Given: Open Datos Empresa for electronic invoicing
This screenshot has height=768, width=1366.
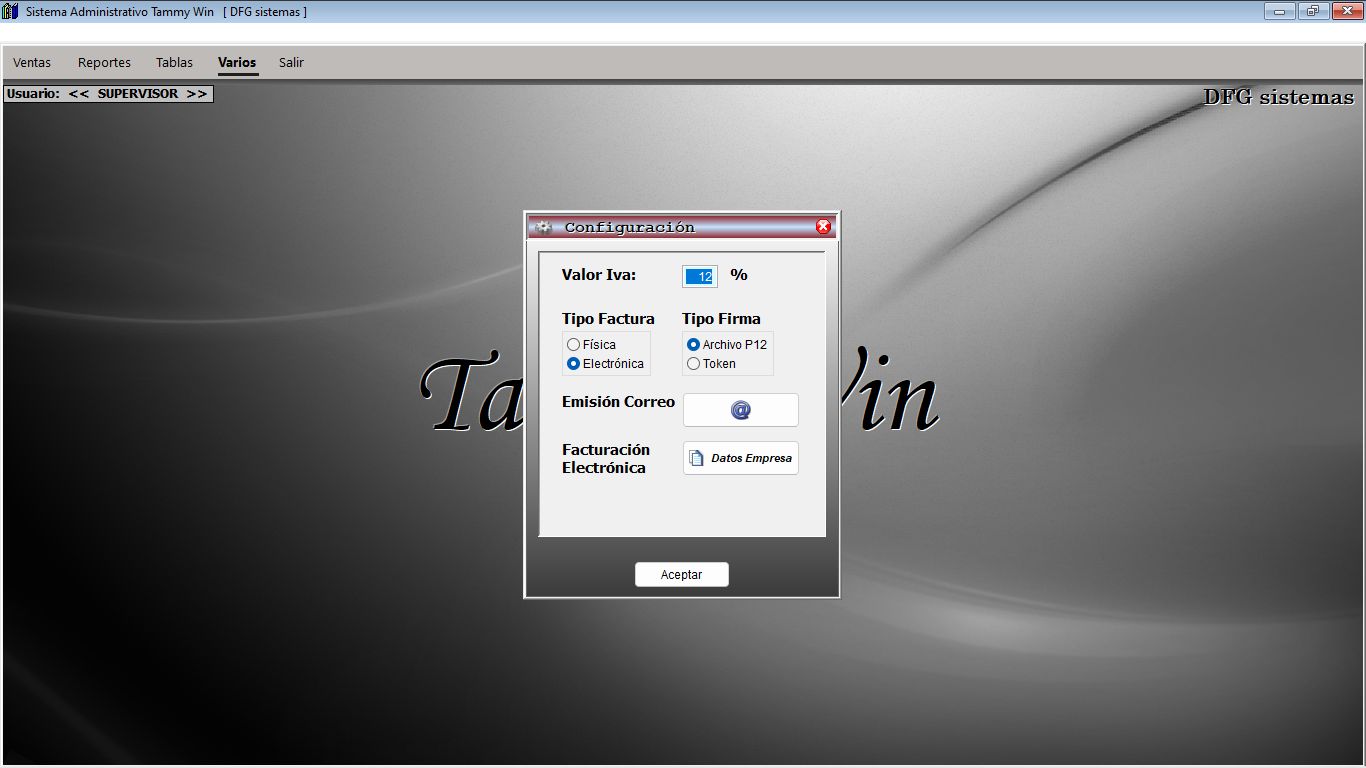Looking at the screenshot, I should pos(741,458).
